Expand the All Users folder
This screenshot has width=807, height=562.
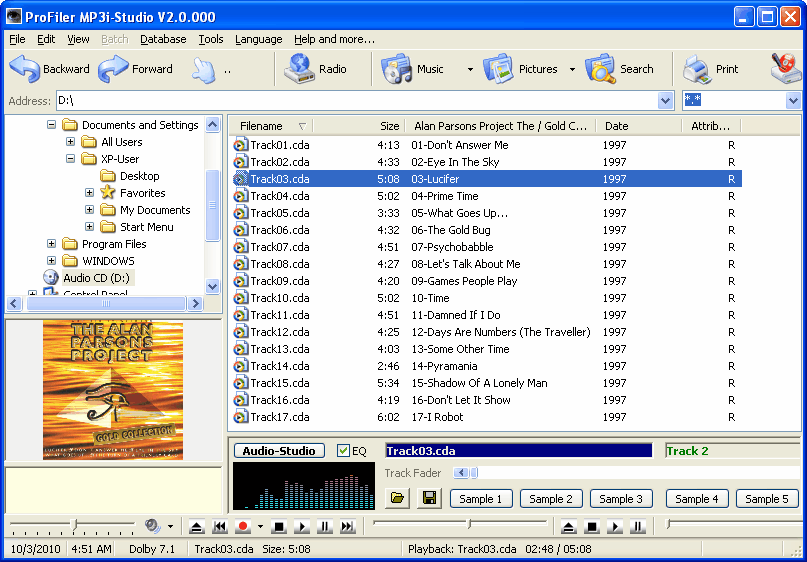coord(71,142)
